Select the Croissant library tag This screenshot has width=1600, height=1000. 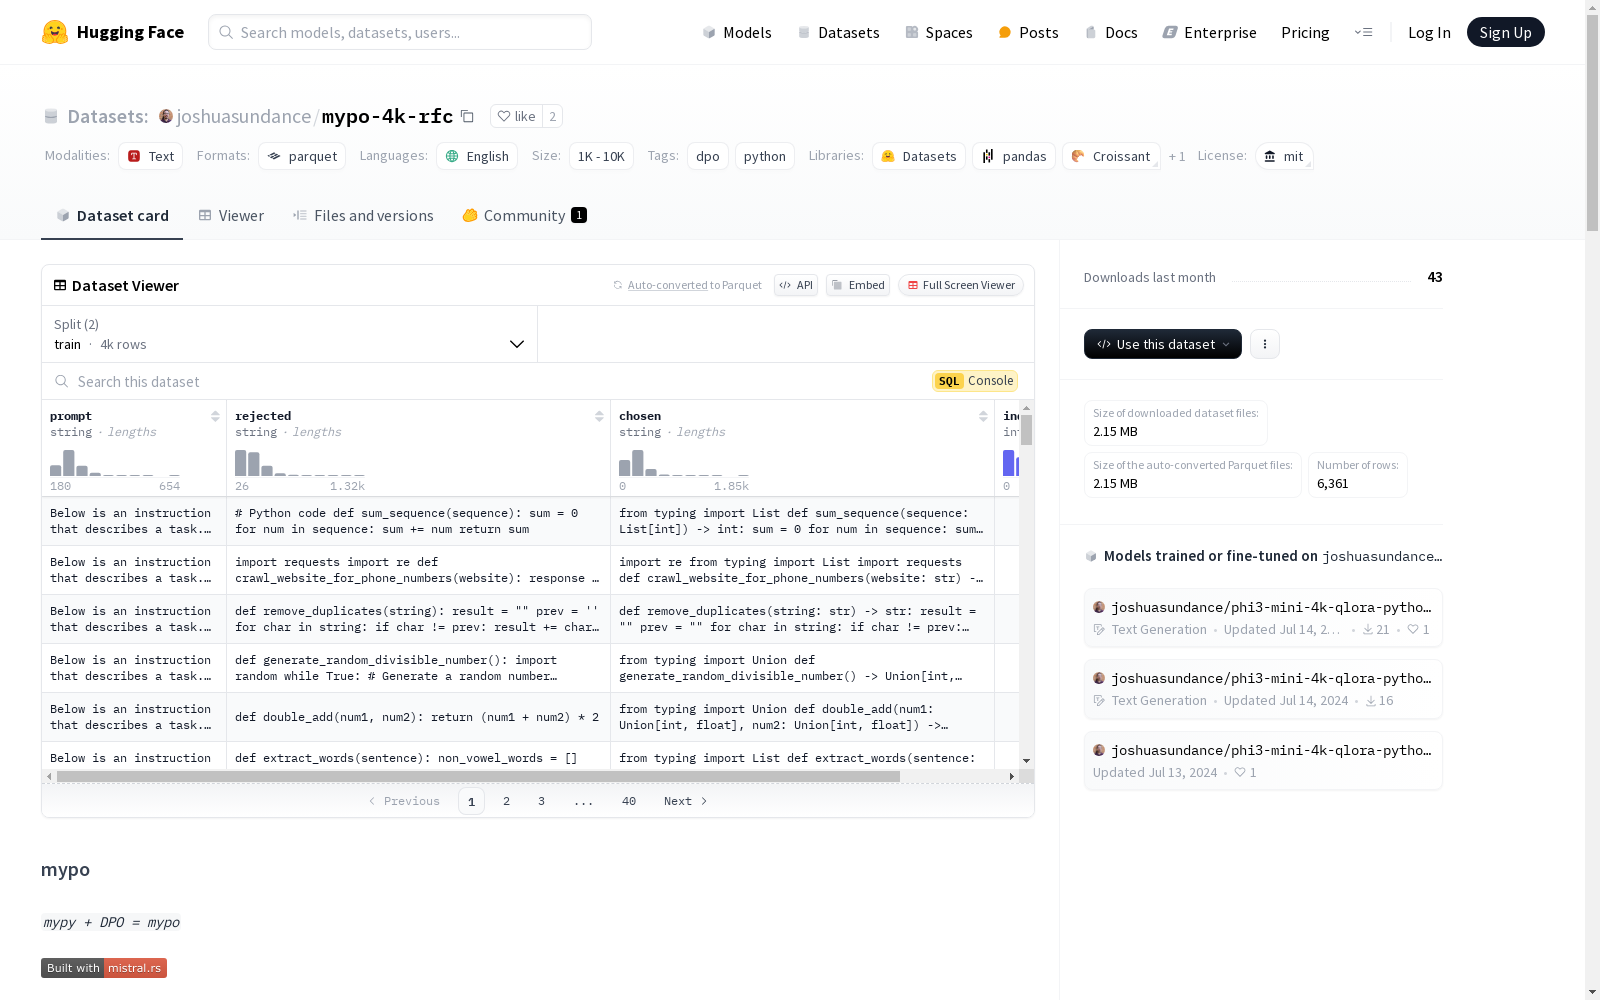point(1111,156)
